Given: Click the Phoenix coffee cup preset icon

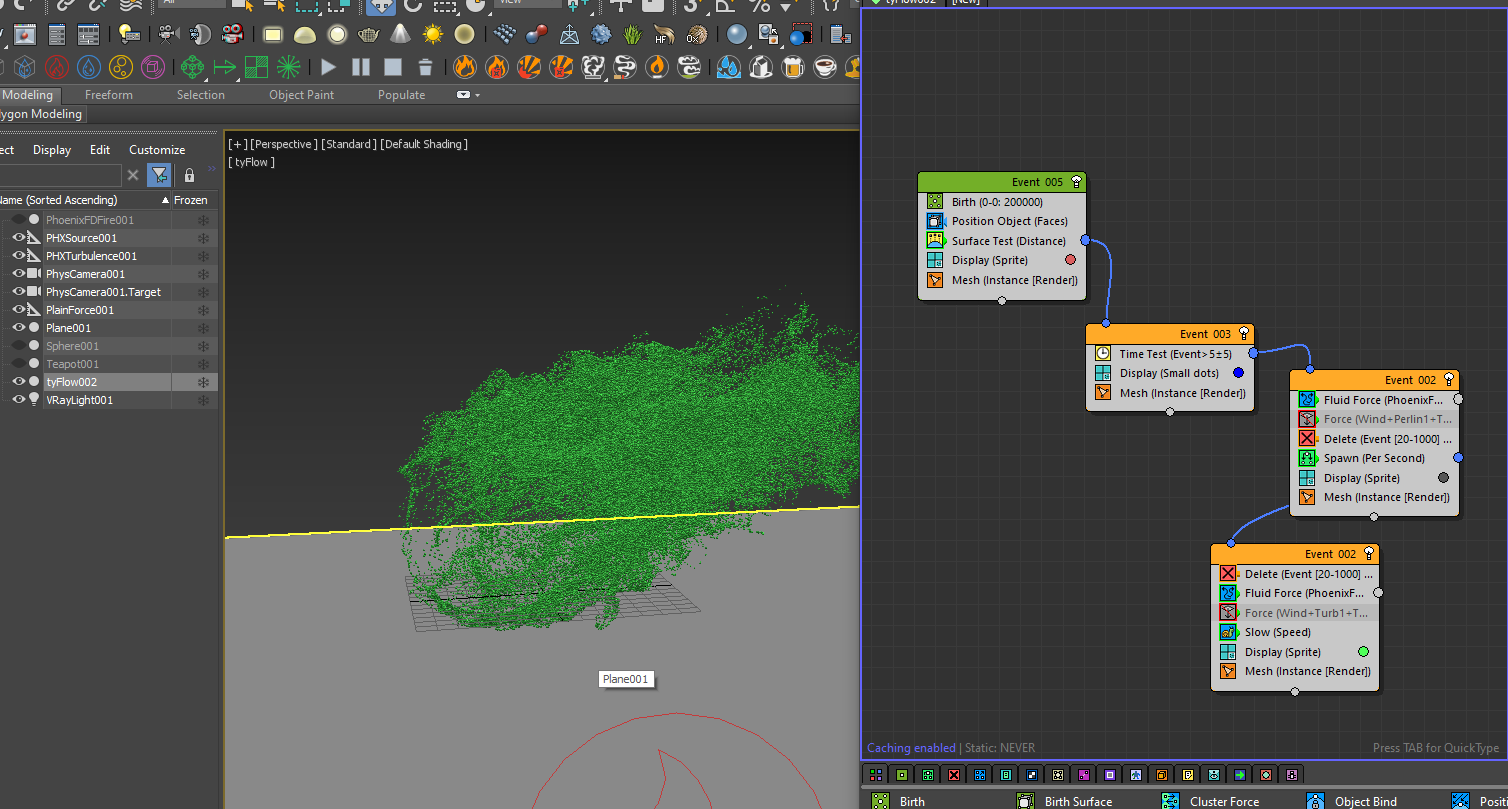Looking at the screenshot, I should pyautogui.click(x=825, y=67).
